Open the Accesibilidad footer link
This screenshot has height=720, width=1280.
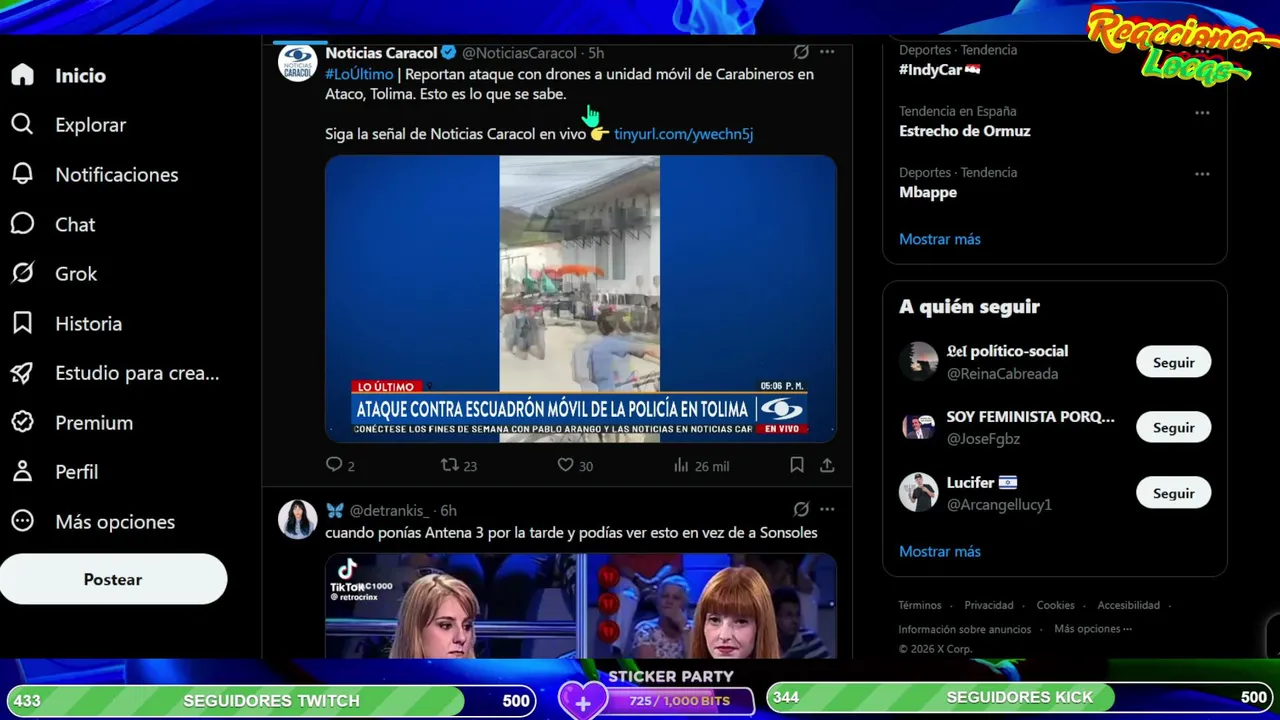(1128, 605)
